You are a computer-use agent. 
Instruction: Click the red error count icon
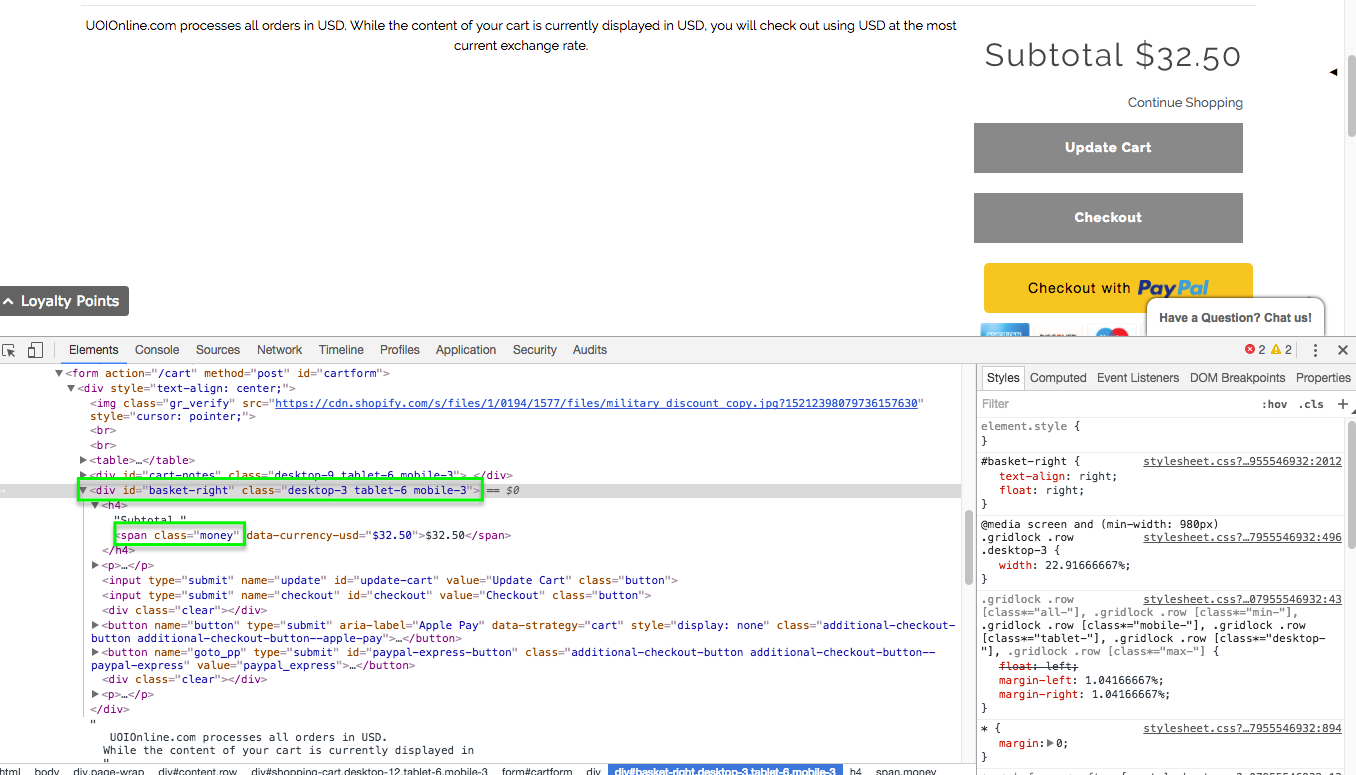pos(1250,350)
